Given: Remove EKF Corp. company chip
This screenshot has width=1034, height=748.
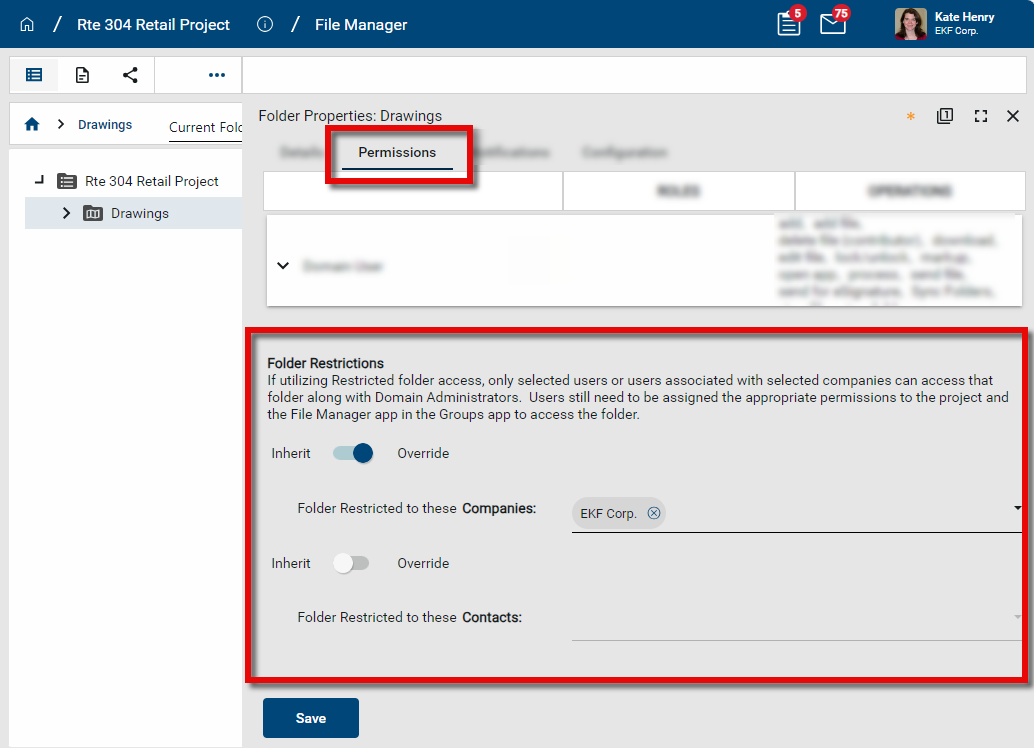Looking at the screenshot, I should (x=654, y=513).
